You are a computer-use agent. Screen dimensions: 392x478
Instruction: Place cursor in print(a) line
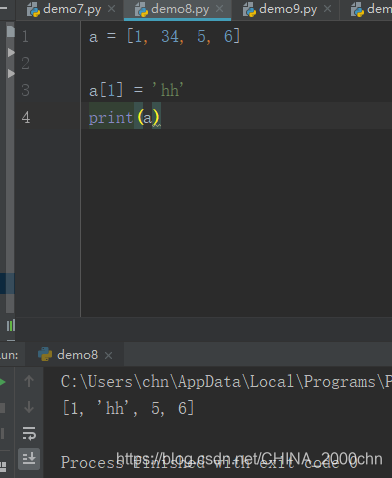[125, 118]
